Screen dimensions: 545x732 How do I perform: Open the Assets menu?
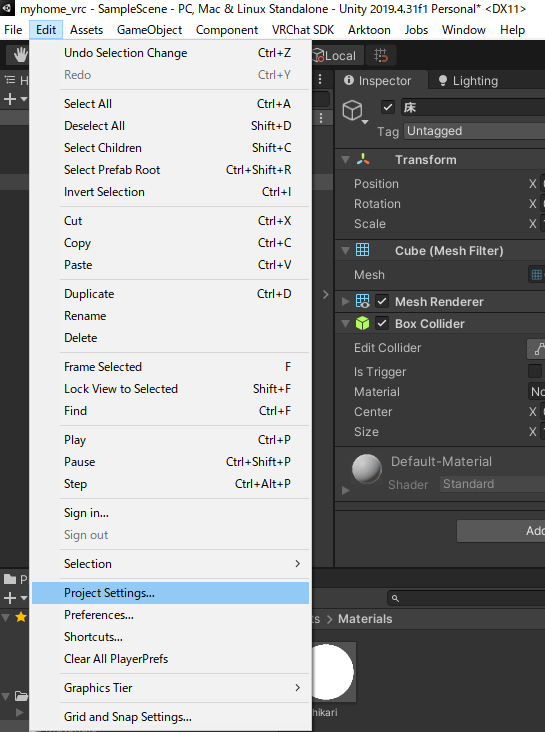point(86,30)
